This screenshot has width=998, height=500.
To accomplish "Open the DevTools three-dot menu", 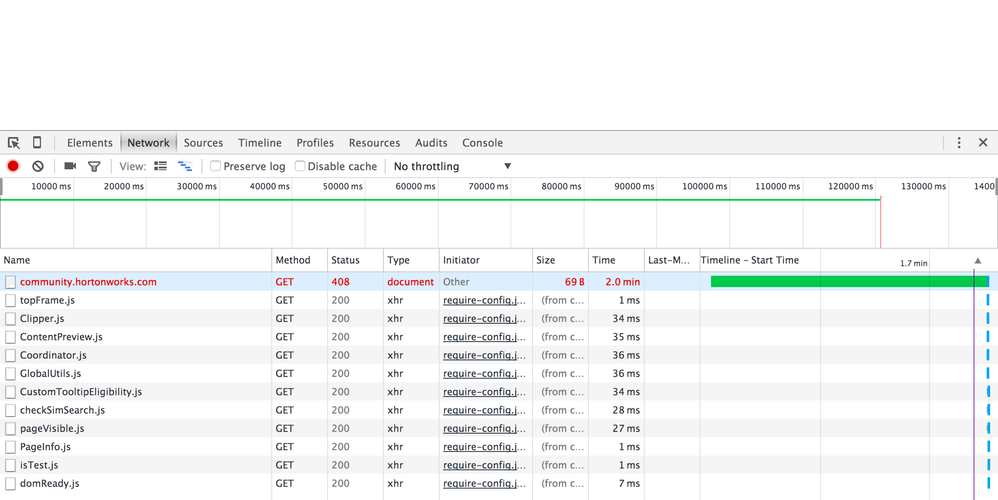I will click(959, 143).
